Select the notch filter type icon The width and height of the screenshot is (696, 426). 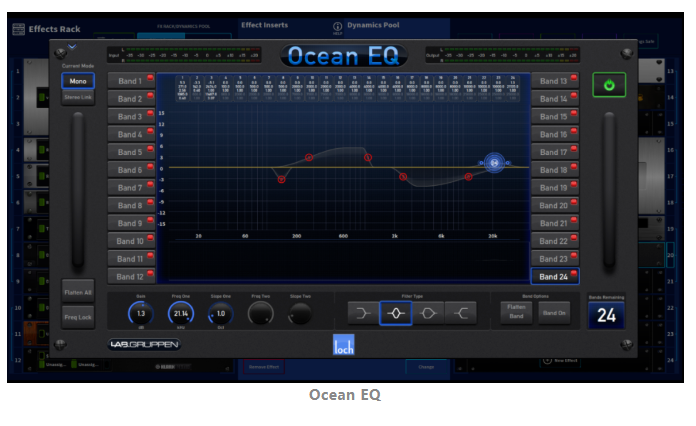tap(429, 313)
